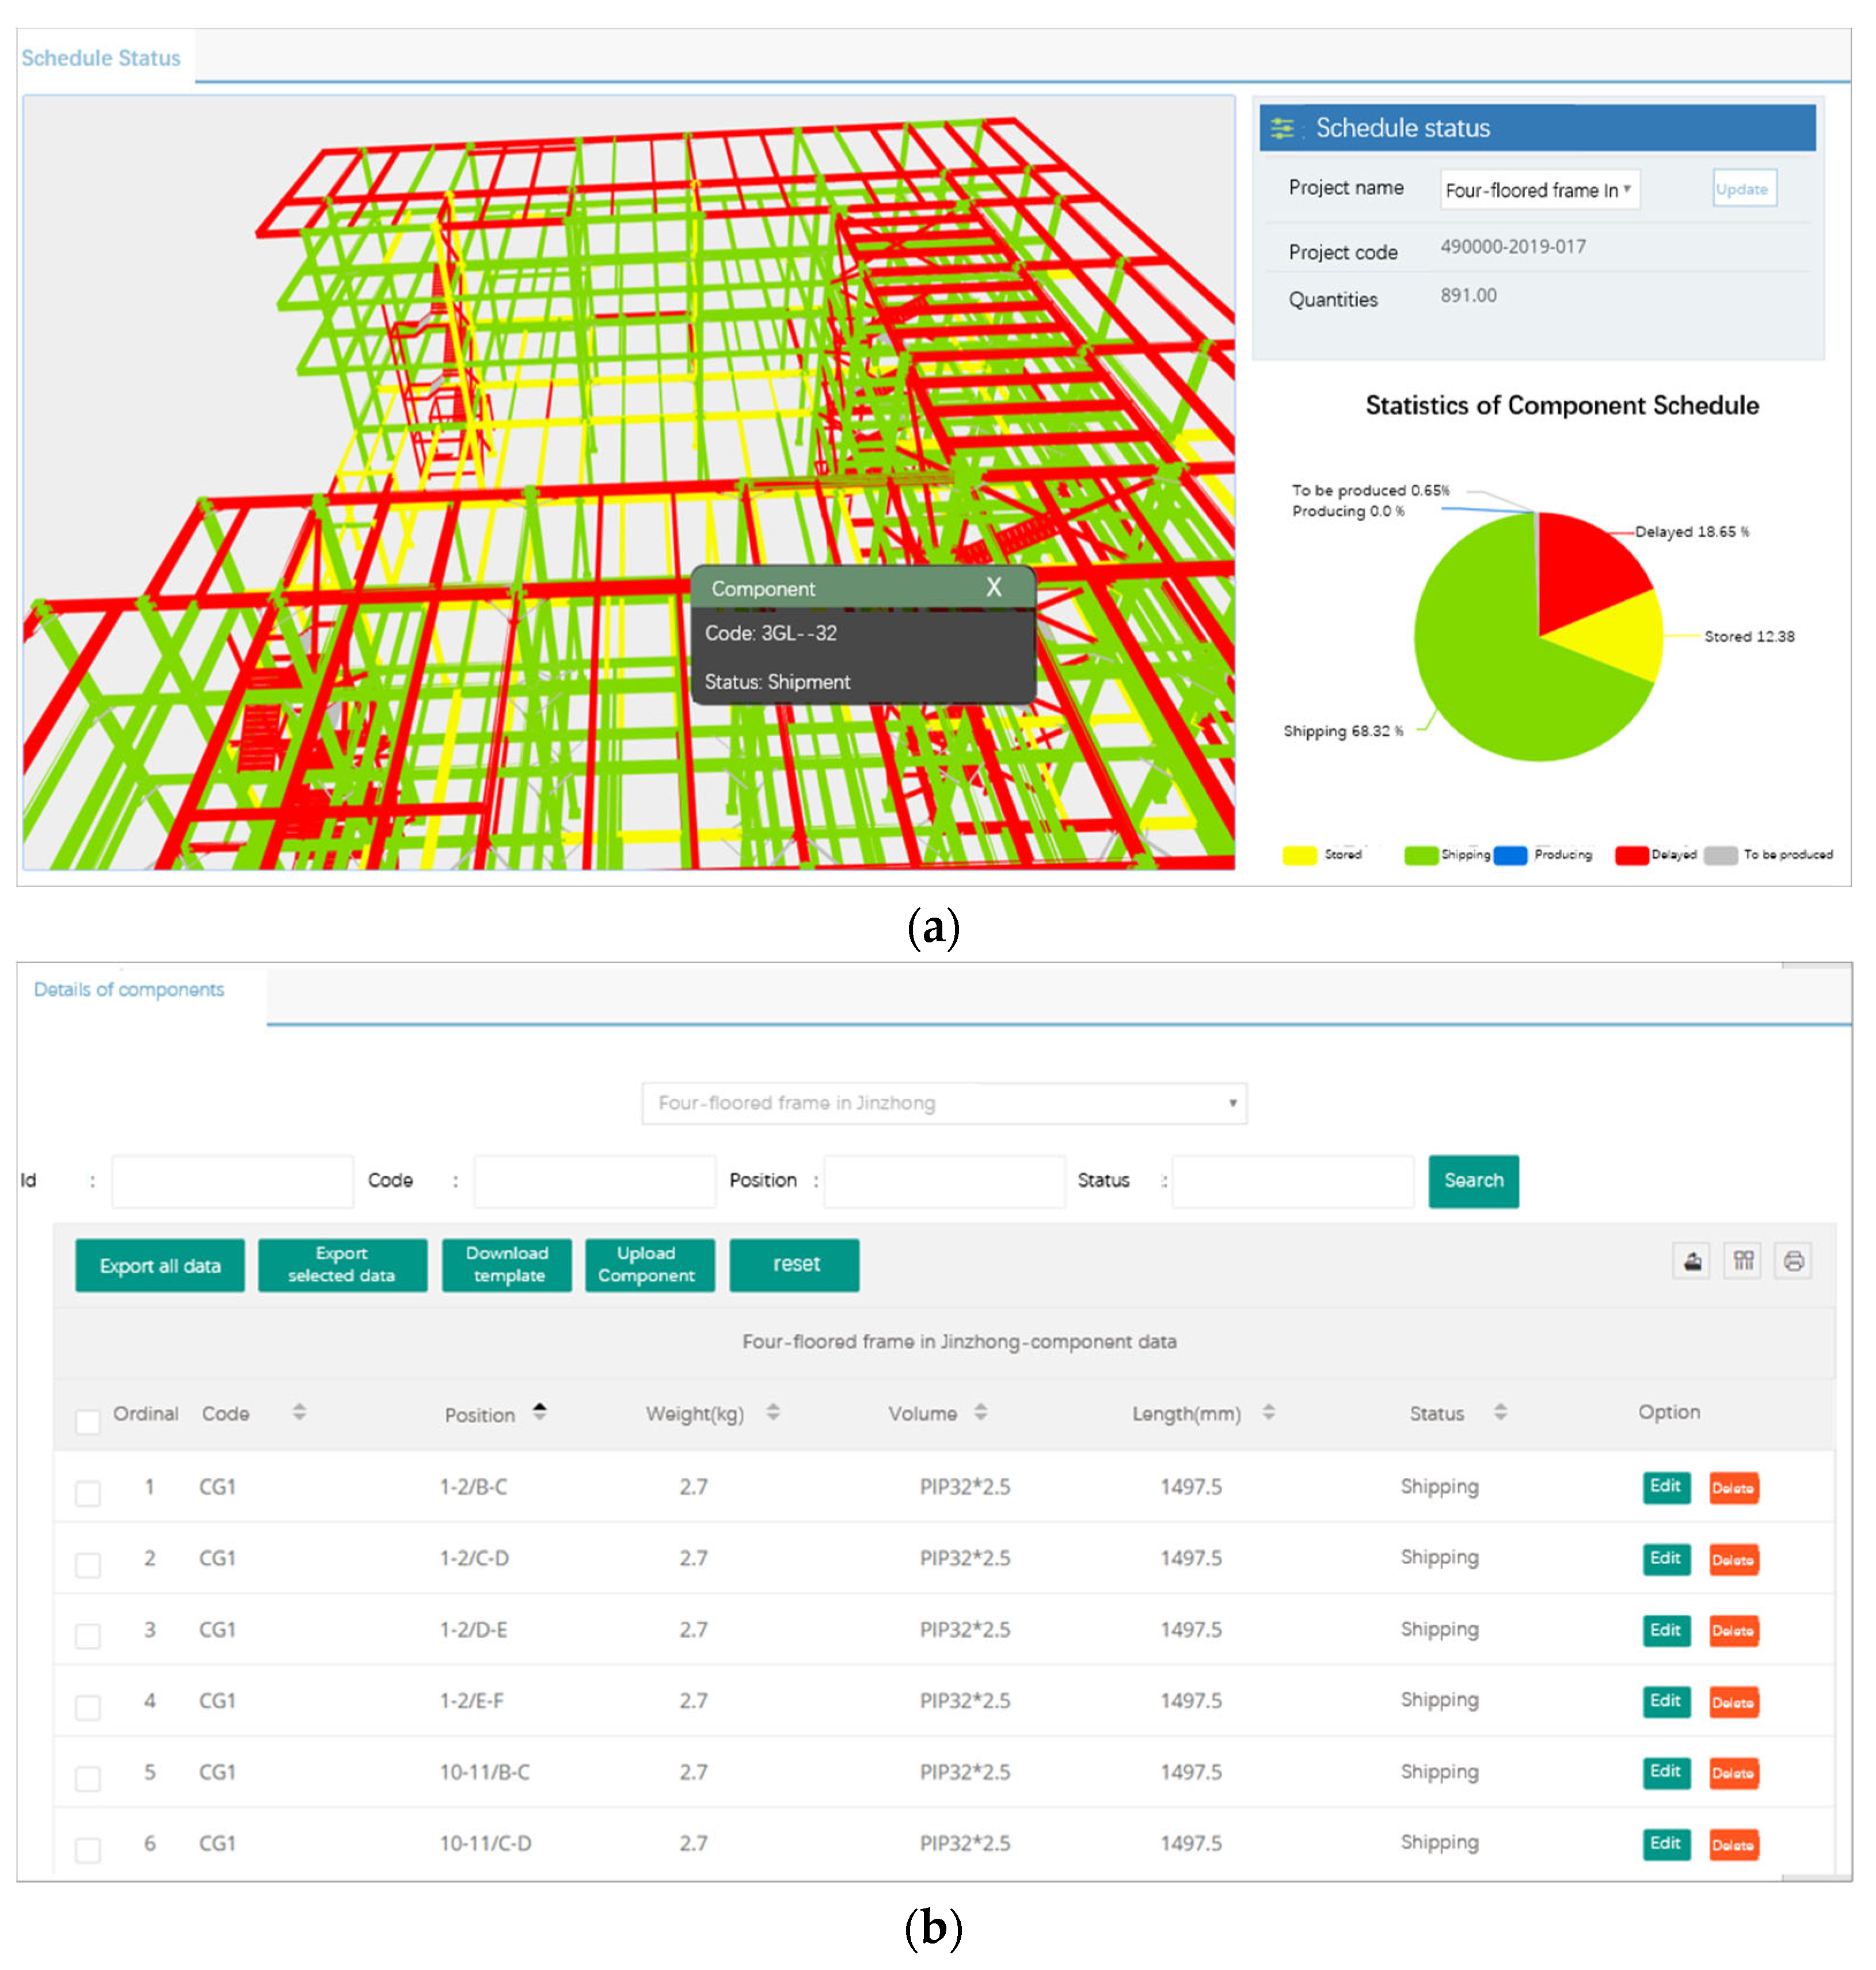Open the column filter icon in the table toolbar
1876x1970 pixels.
[x=1743, y=1260]
